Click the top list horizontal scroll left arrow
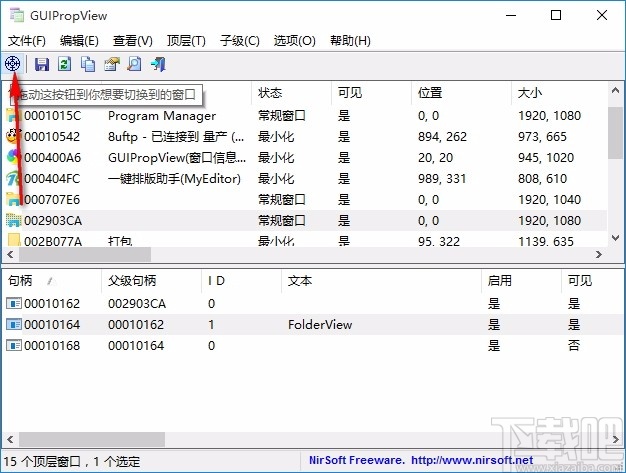The width and height of the screenshot is (626, 473). click(10, 254)
